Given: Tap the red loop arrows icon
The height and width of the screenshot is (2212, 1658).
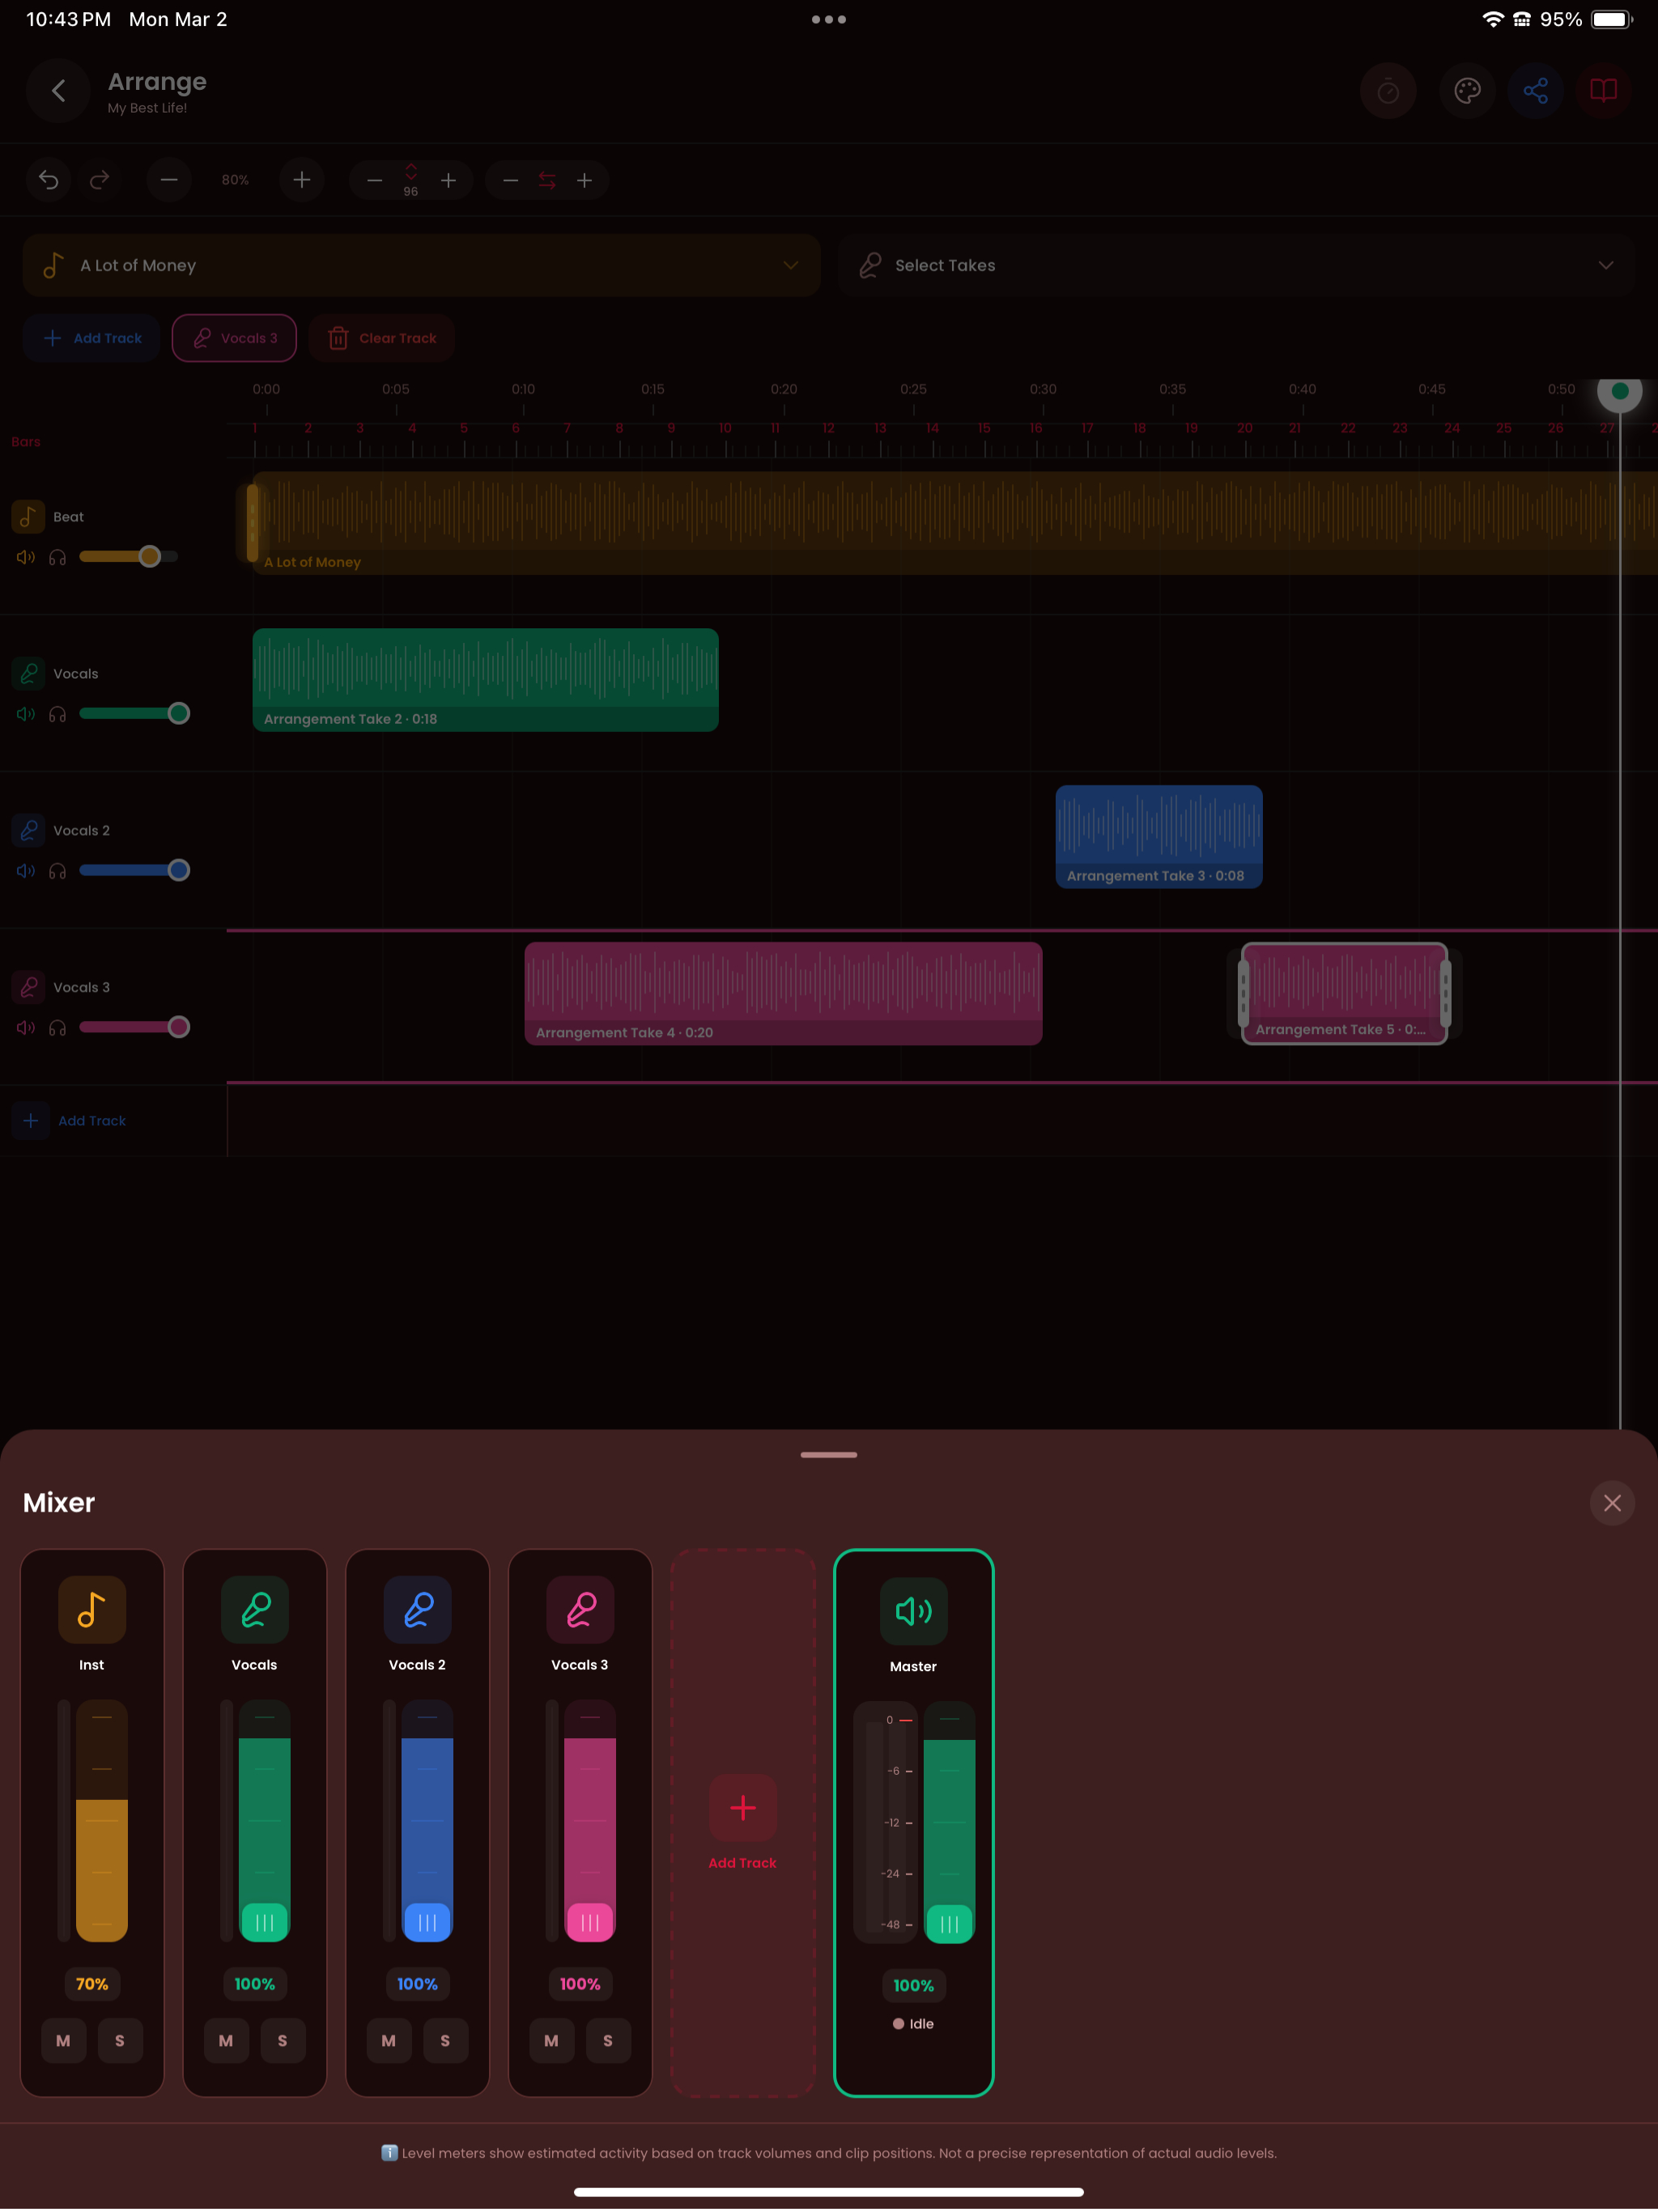Looking at the screenshot, I should tap(547, 180).
